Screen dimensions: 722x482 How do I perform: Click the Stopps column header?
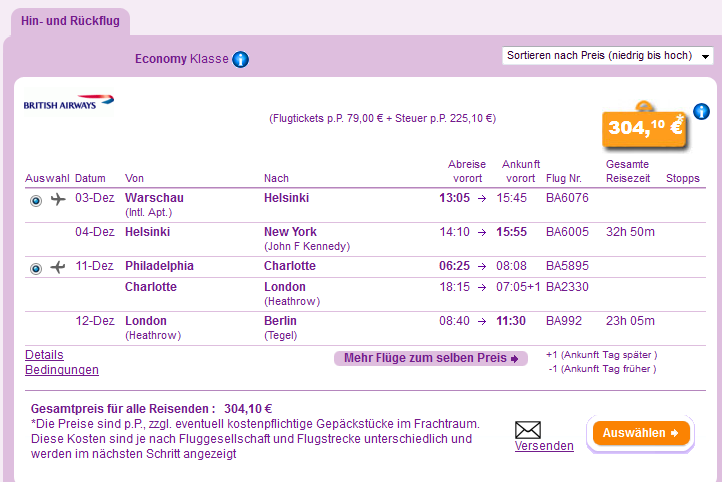pyautogui.click(x=683, y=179)
